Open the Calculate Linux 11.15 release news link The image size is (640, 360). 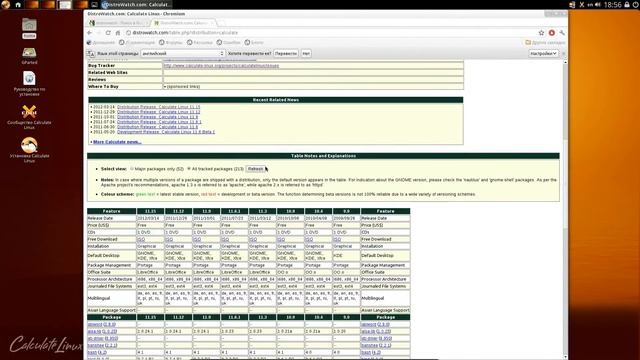click(x=158, y=107)
